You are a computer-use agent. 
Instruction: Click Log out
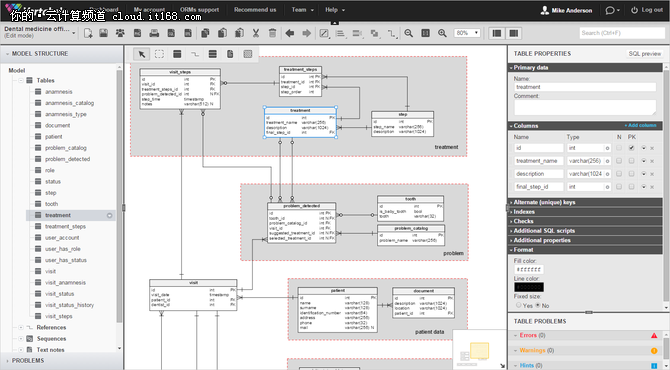point(647,10)
